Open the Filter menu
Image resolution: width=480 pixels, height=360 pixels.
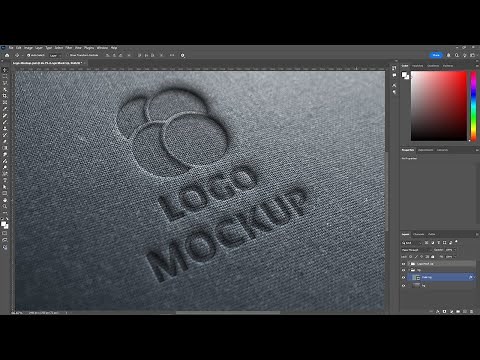(69, 48)
